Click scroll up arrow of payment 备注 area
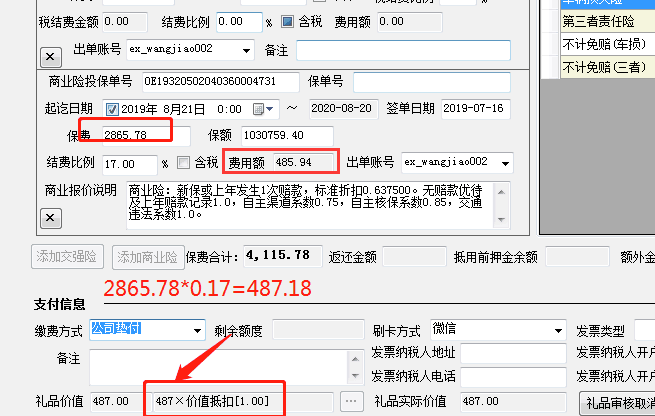The width and height of the screenshot is (655, 416). point(355,359)
